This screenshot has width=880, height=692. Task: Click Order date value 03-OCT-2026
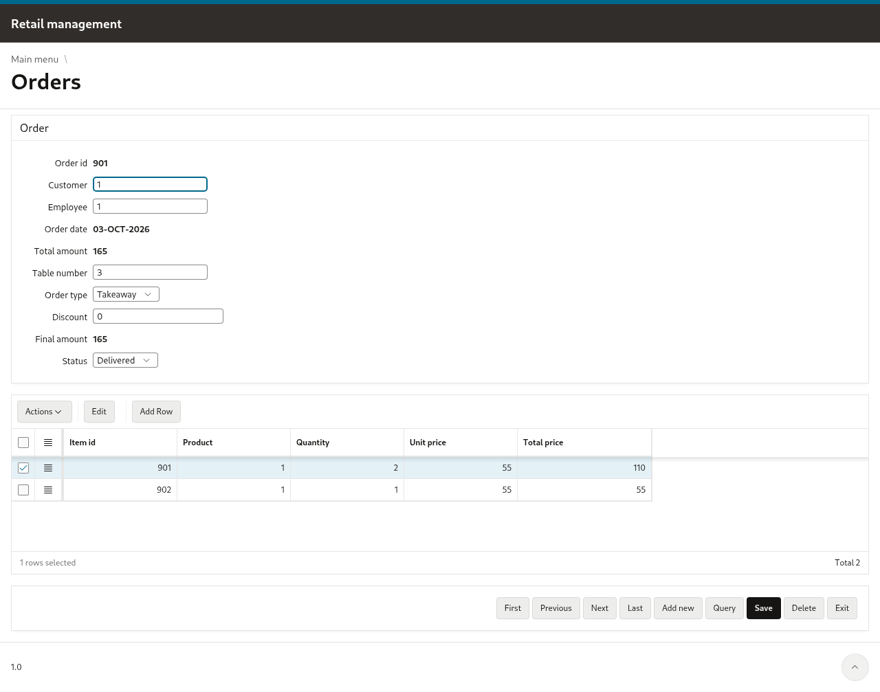pyautogui.click(x=121, y=229)
